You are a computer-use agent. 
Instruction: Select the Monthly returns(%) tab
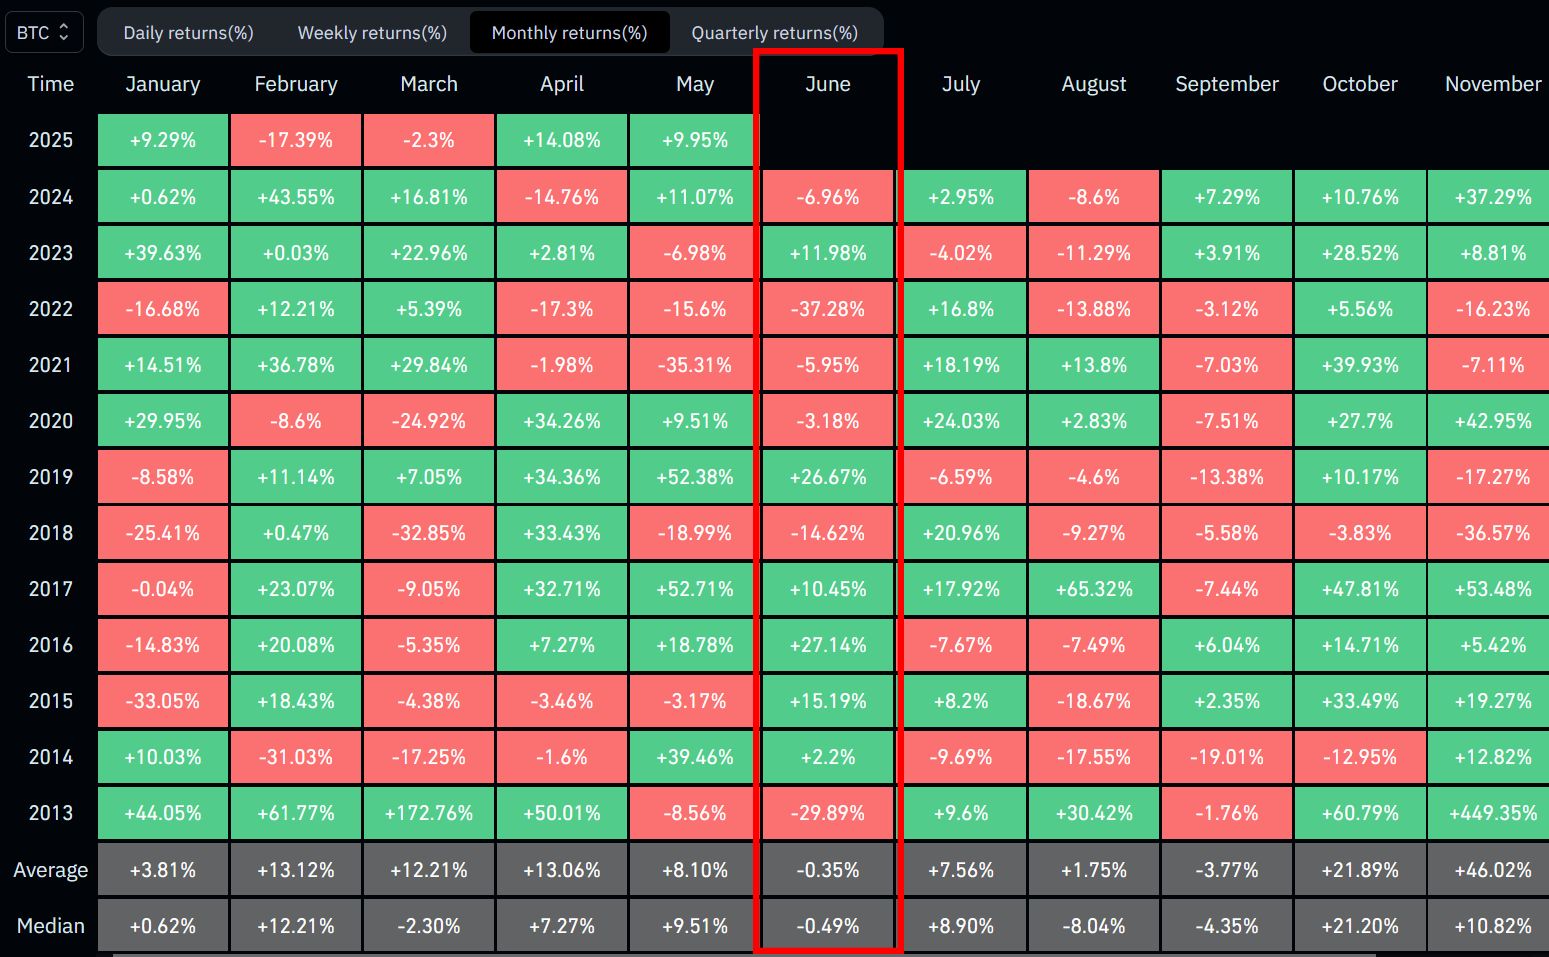click(569, 33)
